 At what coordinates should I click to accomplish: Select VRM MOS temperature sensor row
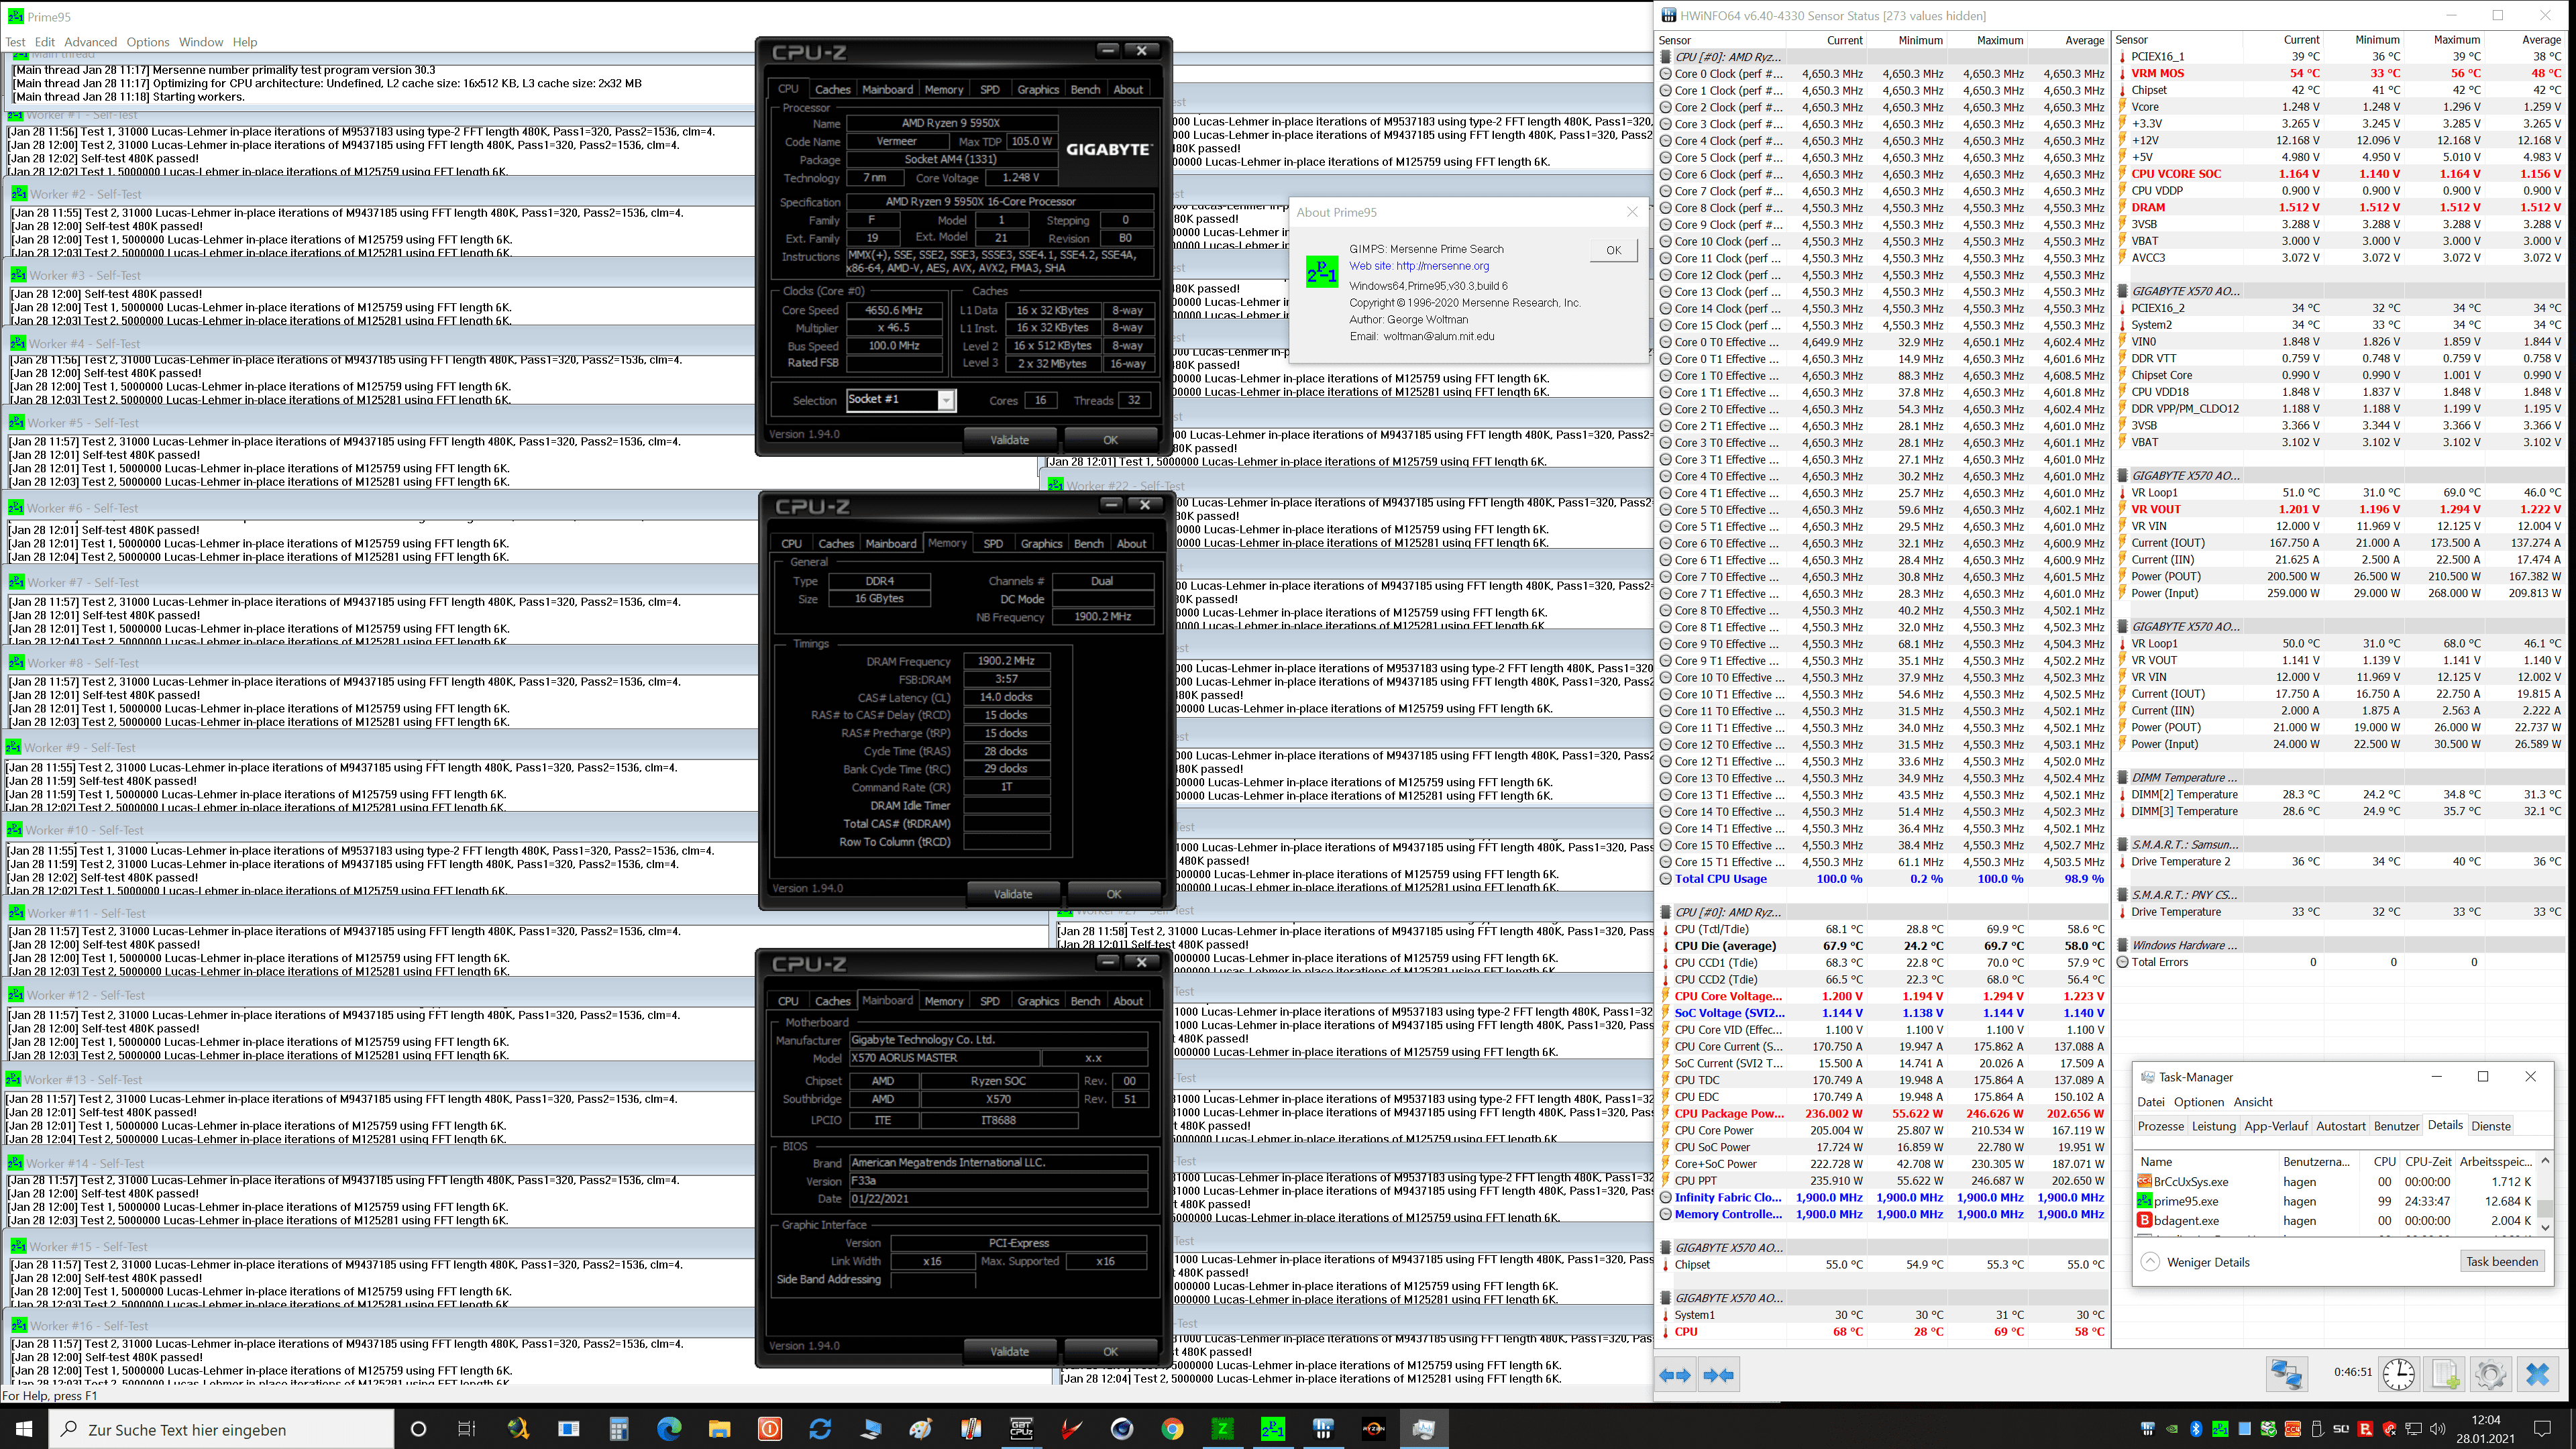click(2340, 73)
